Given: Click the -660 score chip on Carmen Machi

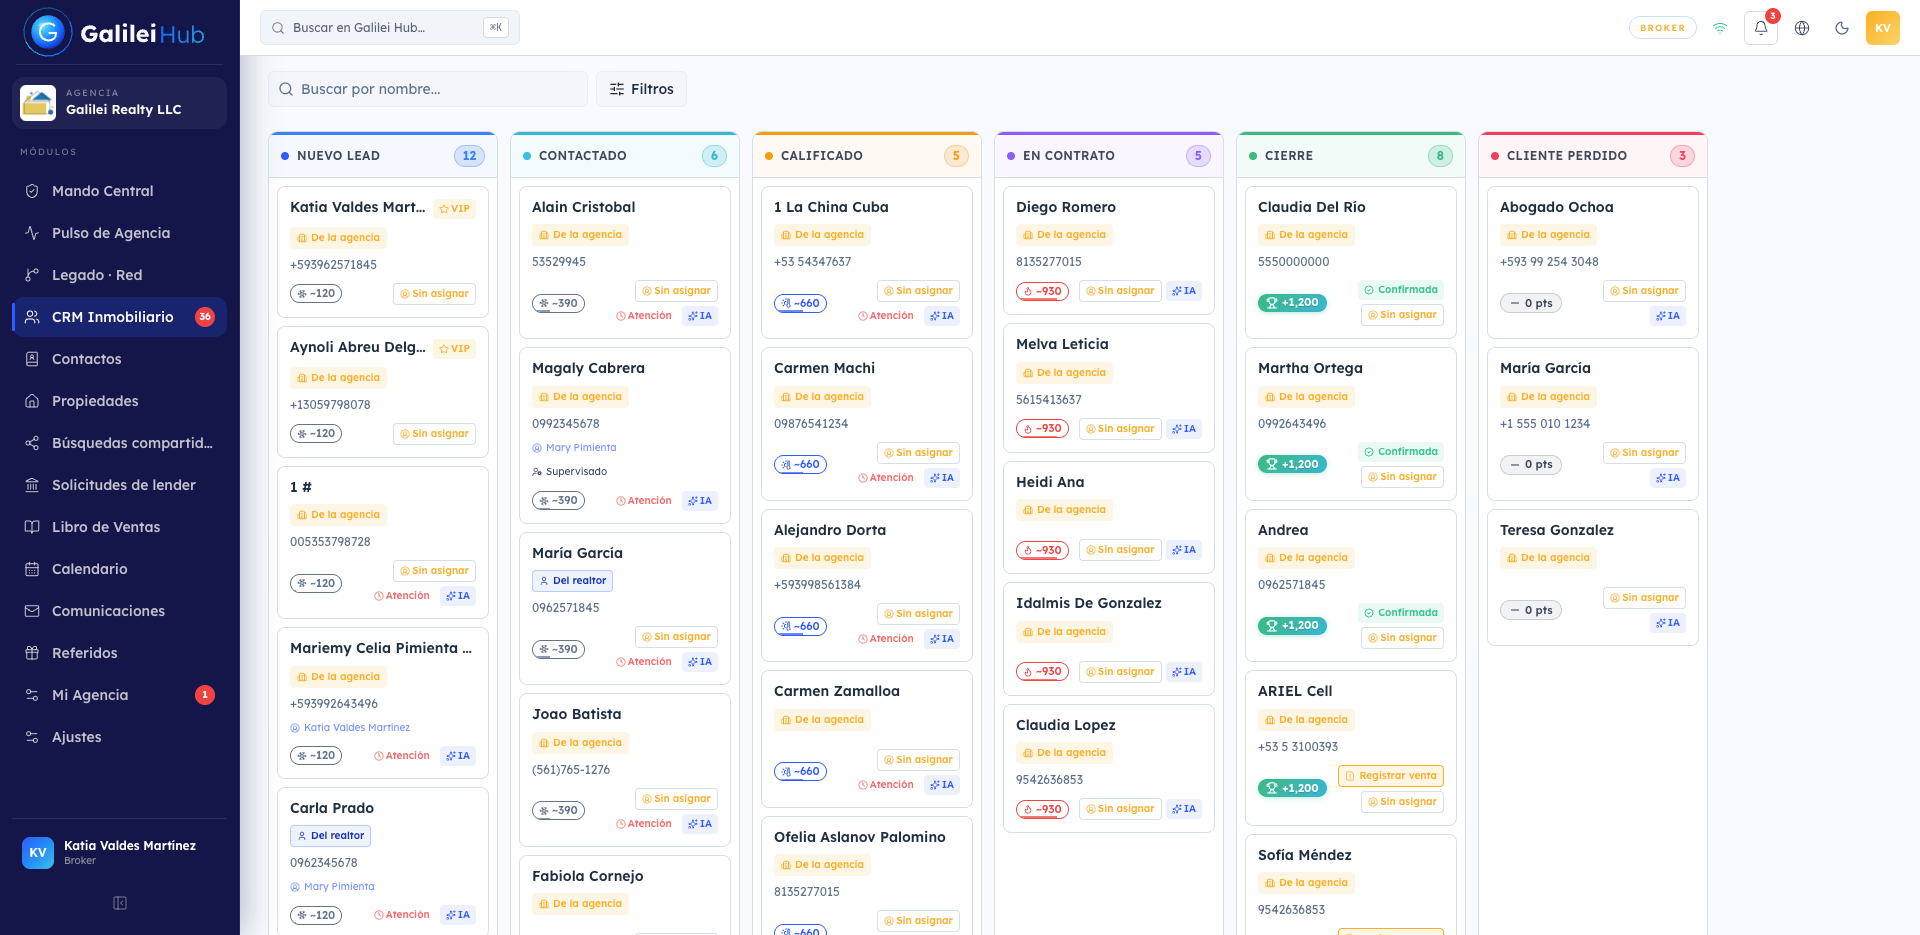Looking at the screenshot, I should click(x=801, y=465).
